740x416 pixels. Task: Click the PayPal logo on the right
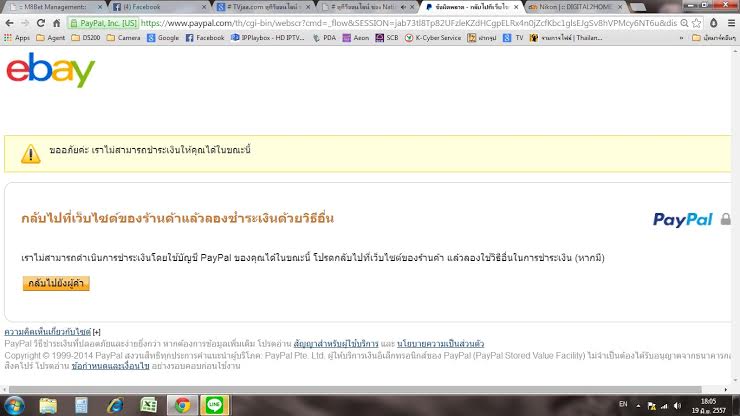(682, 220)
